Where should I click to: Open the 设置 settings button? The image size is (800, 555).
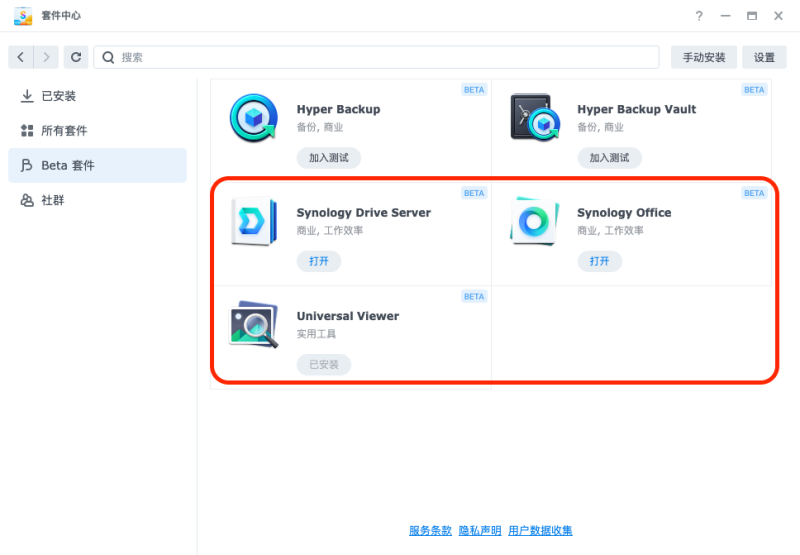click(764, 57)
